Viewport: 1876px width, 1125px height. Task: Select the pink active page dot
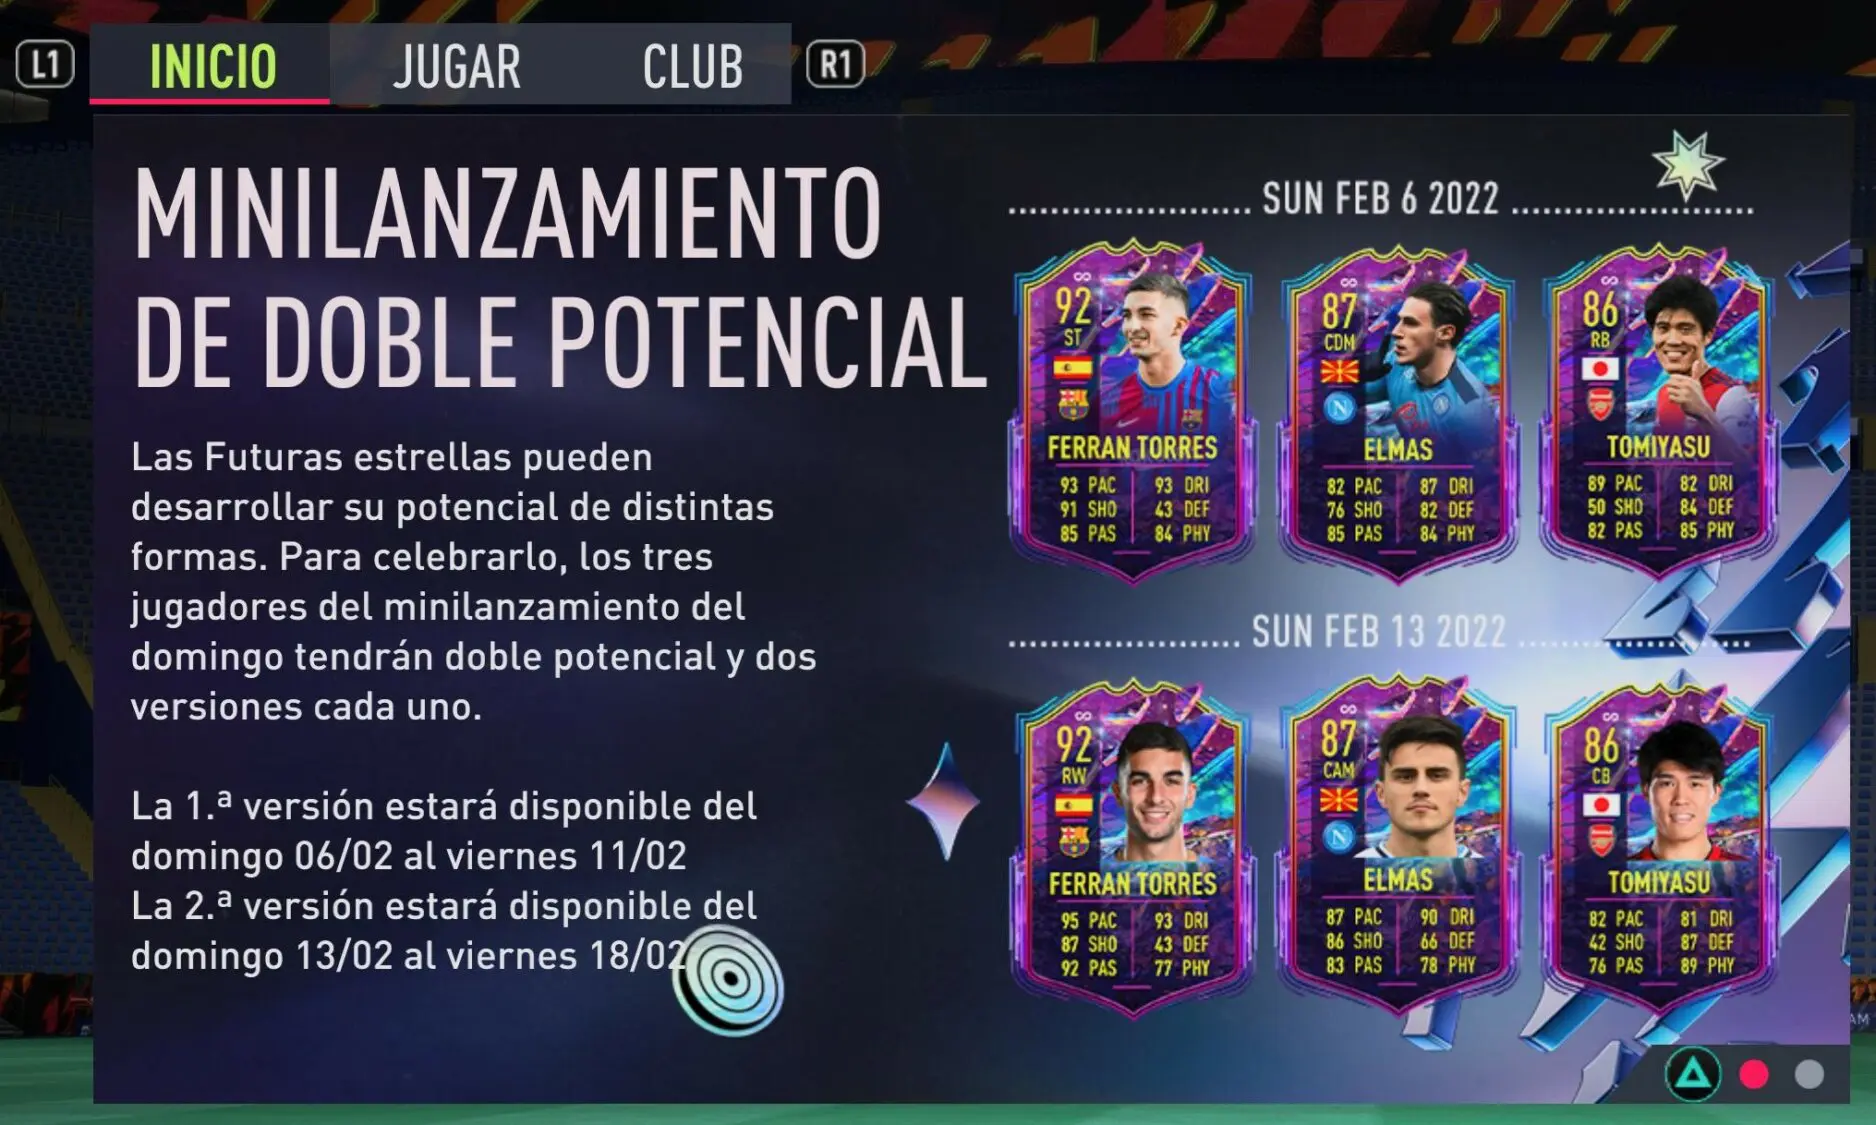(x=1754, y=1074)
